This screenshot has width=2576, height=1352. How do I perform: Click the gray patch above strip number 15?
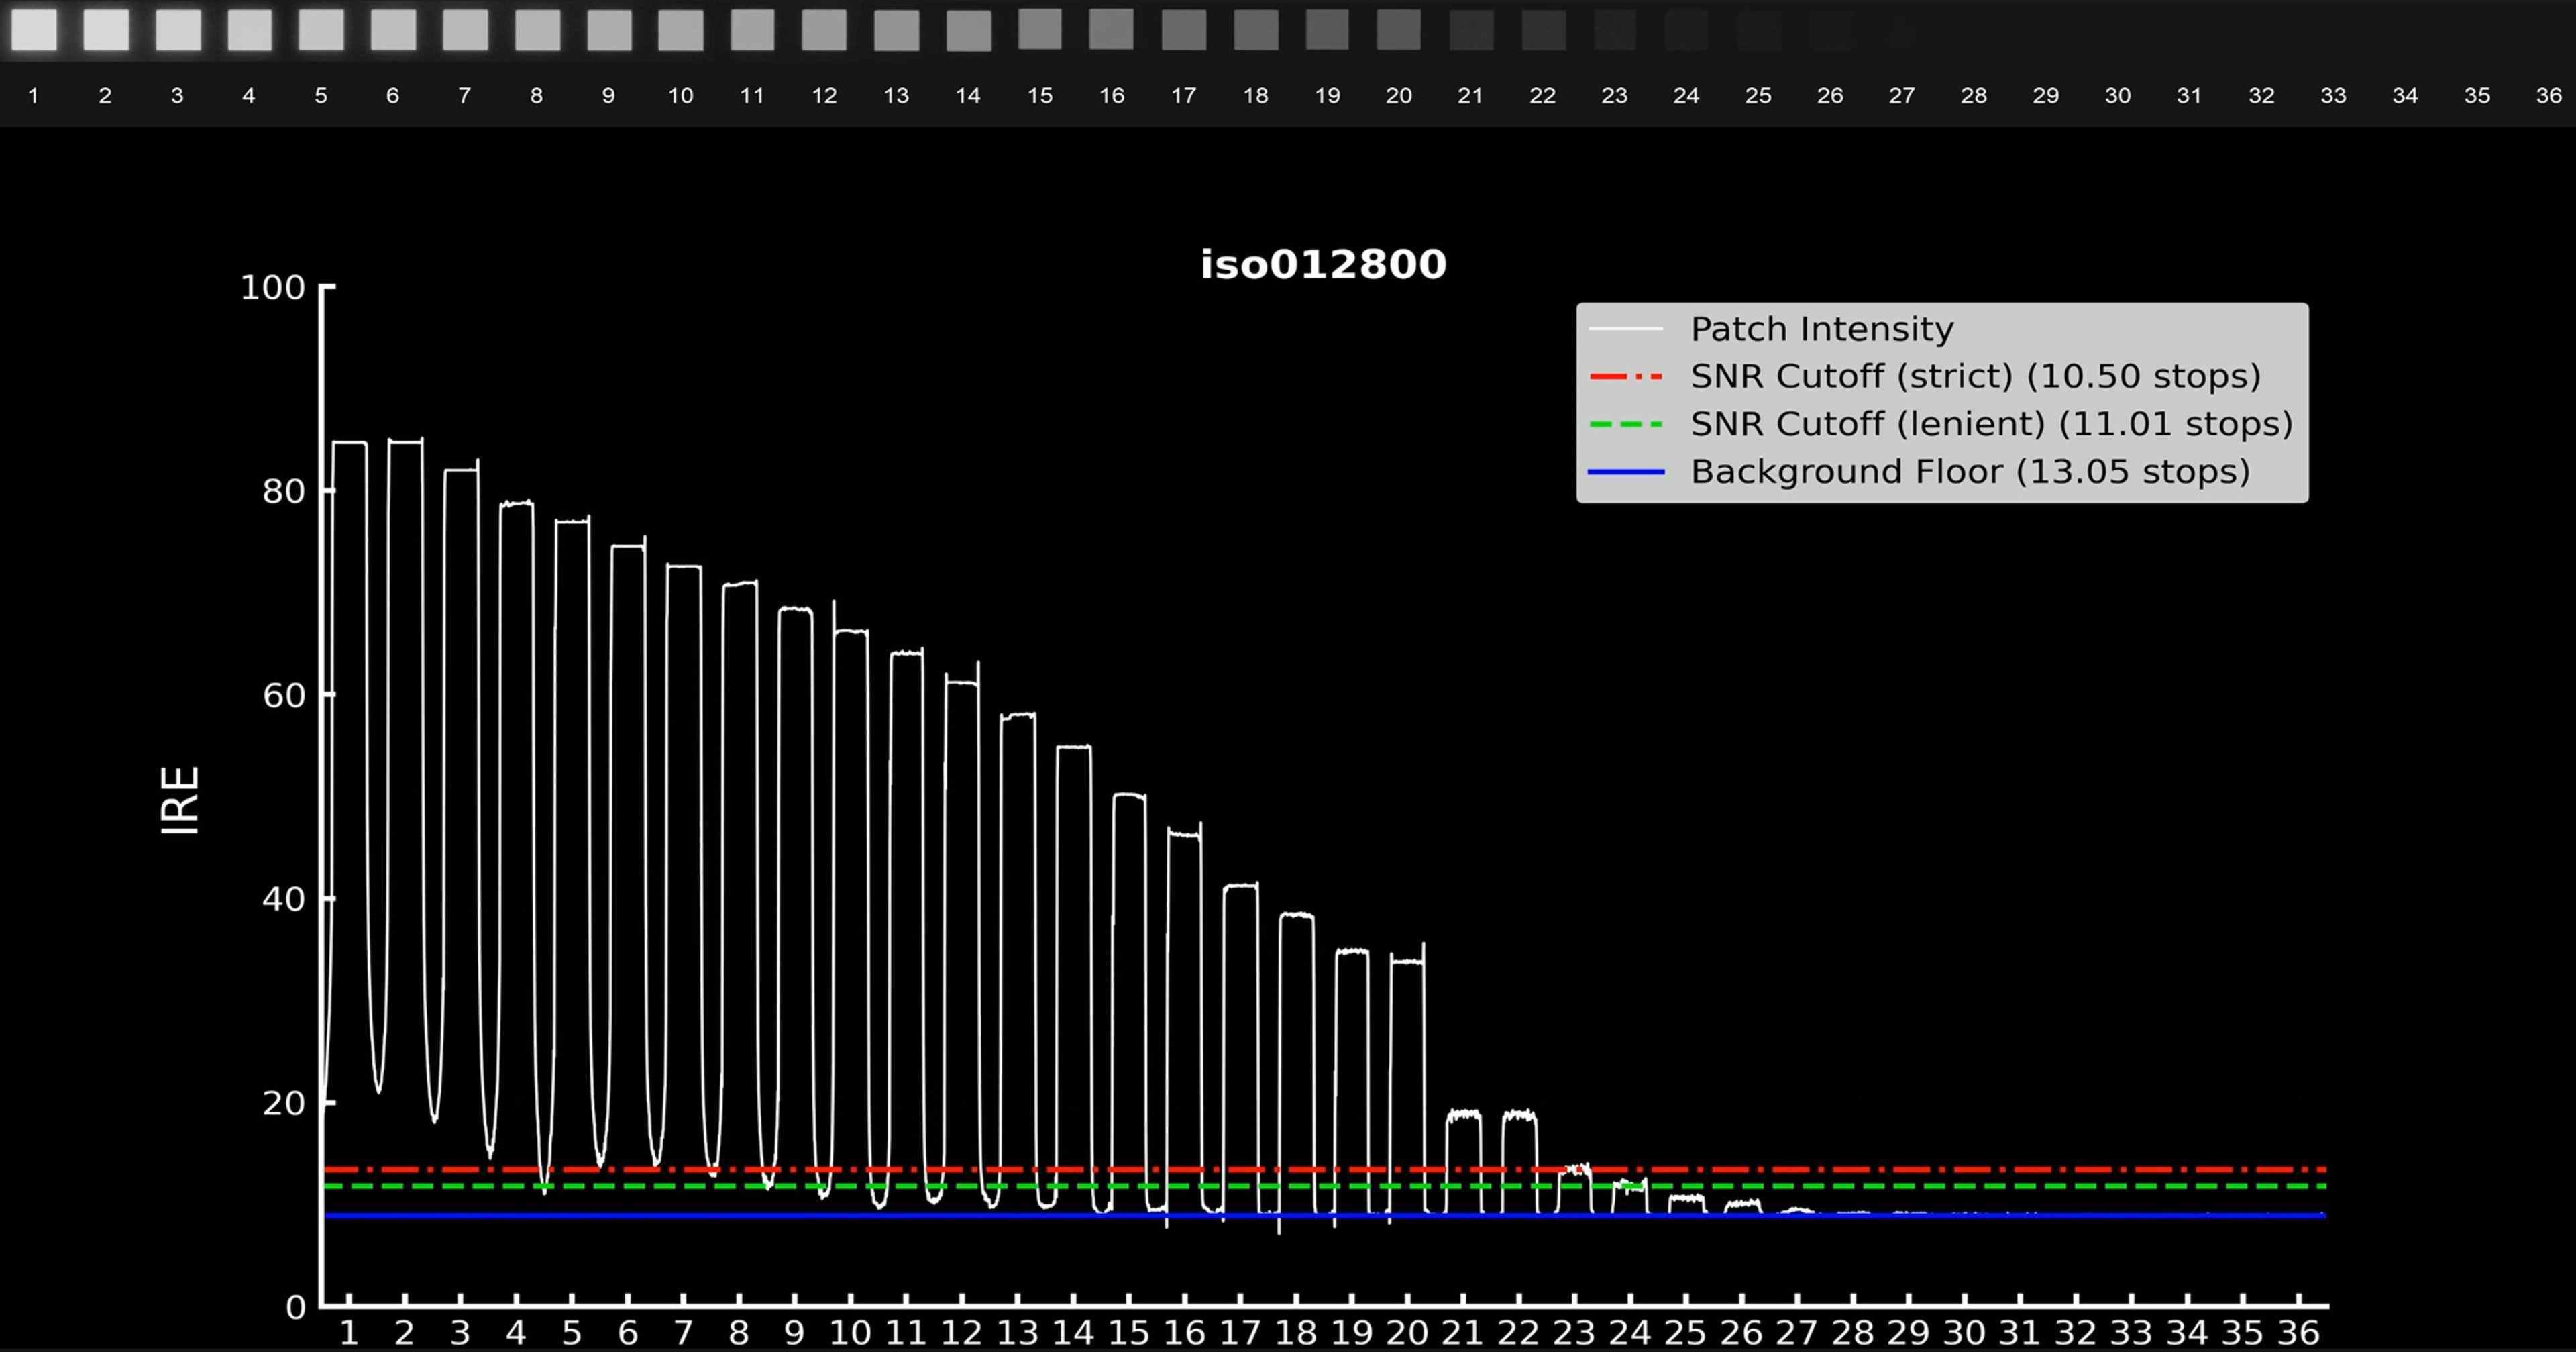pos(1040,29)
